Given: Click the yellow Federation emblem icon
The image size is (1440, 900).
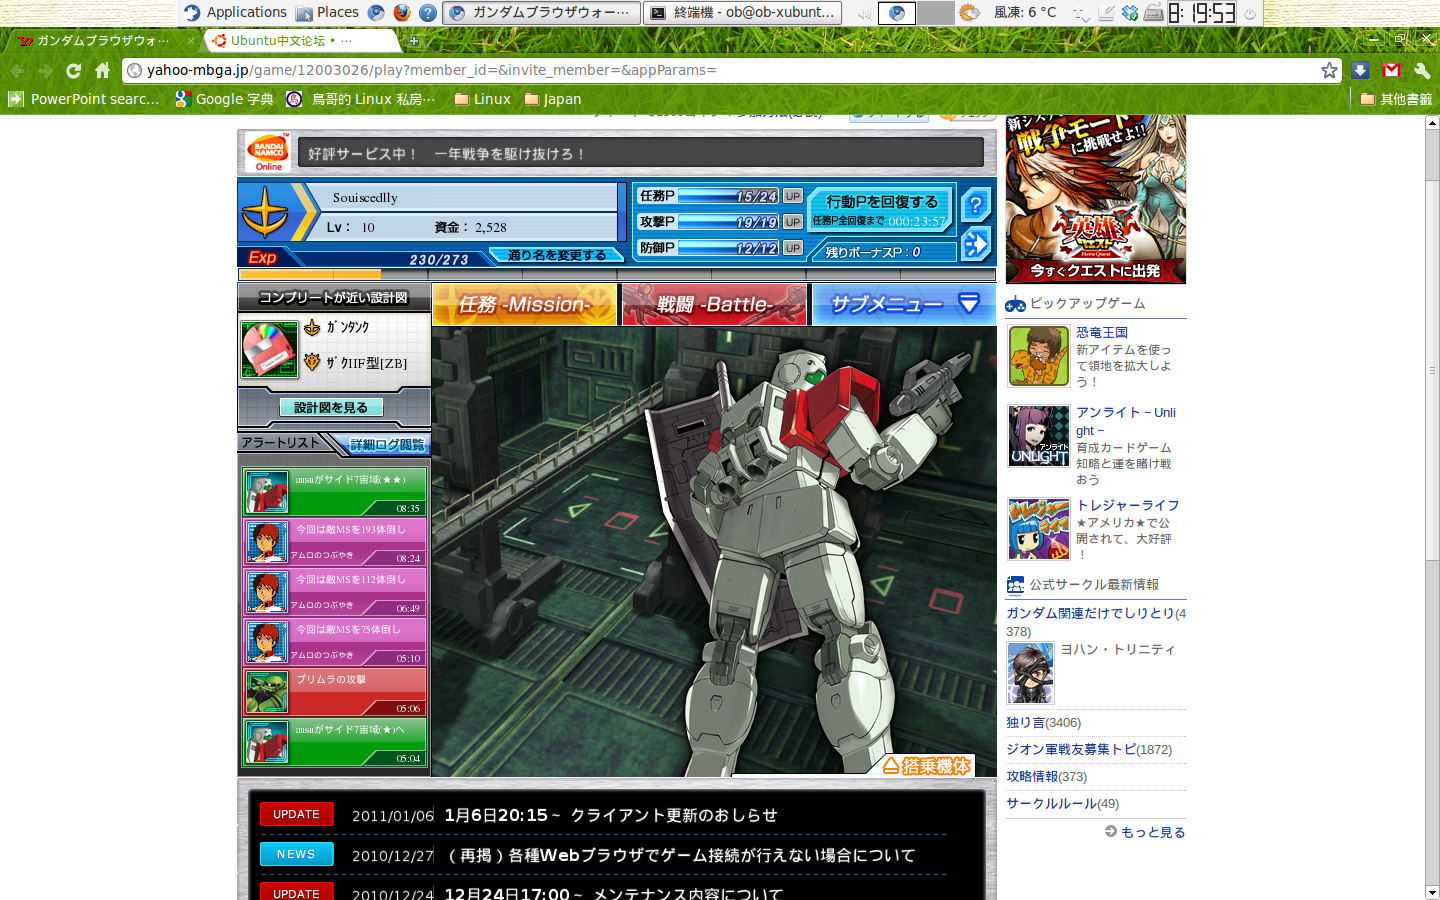Looking at the screenshot, I should coord(265,213).
